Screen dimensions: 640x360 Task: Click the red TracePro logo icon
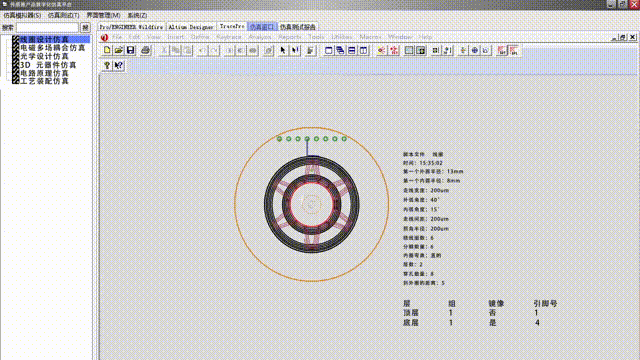click(x=104, y=37)
